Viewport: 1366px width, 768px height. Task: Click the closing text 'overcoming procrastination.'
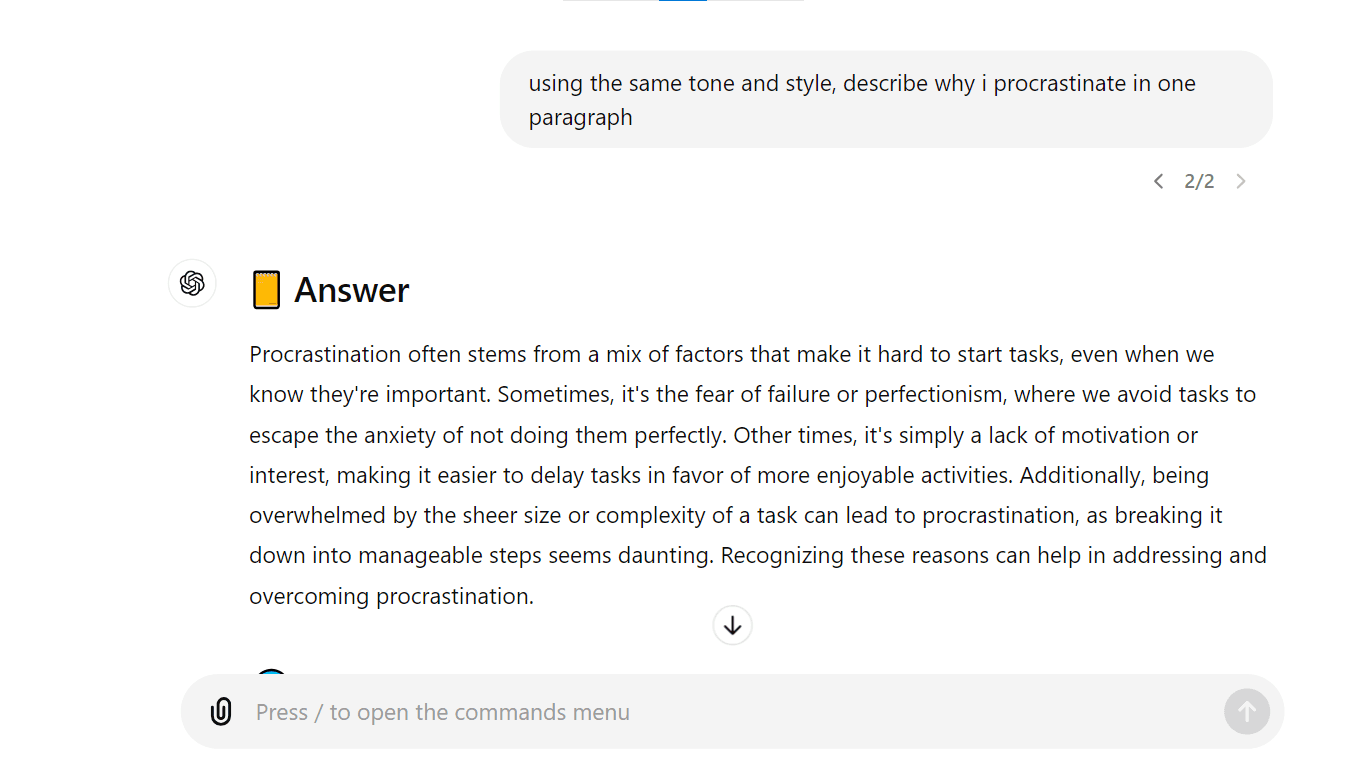pos(391,596)
